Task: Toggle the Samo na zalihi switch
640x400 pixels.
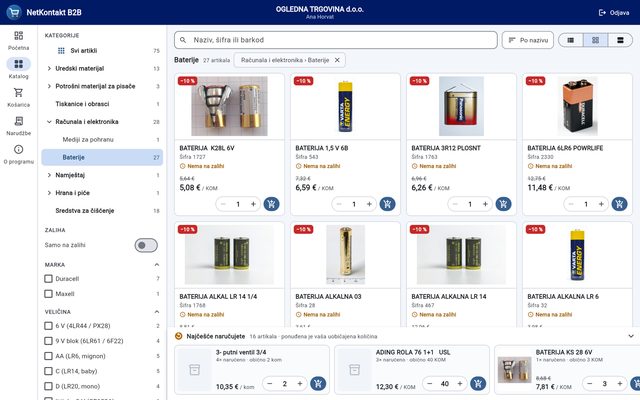Action: (x=146, y=245)
